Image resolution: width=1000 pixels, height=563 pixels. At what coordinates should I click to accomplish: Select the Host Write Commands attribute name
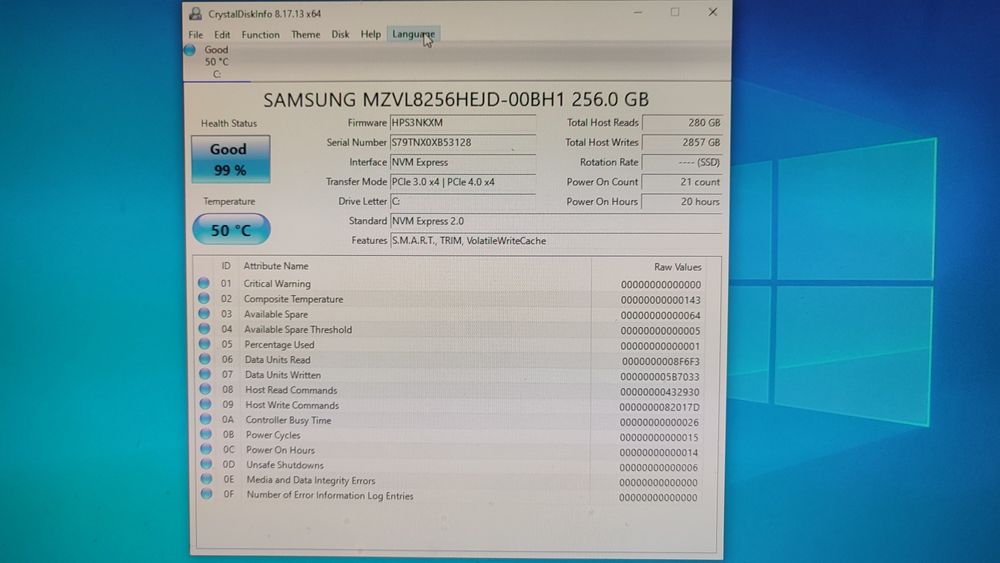292,405
